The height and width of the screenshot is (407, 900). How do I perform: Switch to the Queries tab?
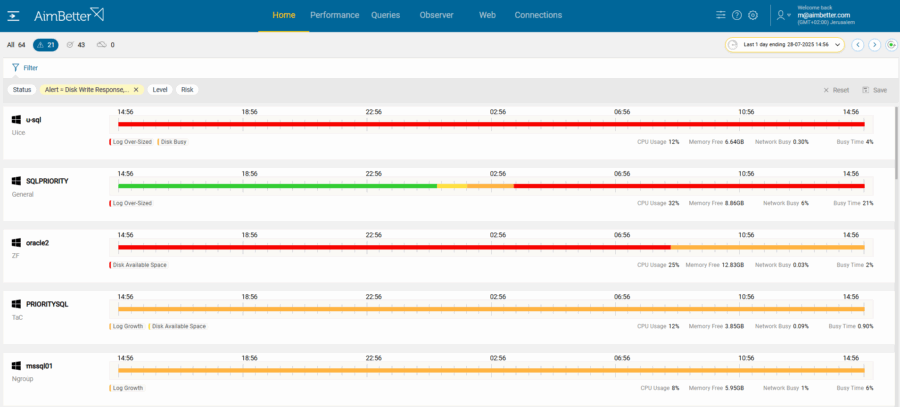(x=386, y=15)
